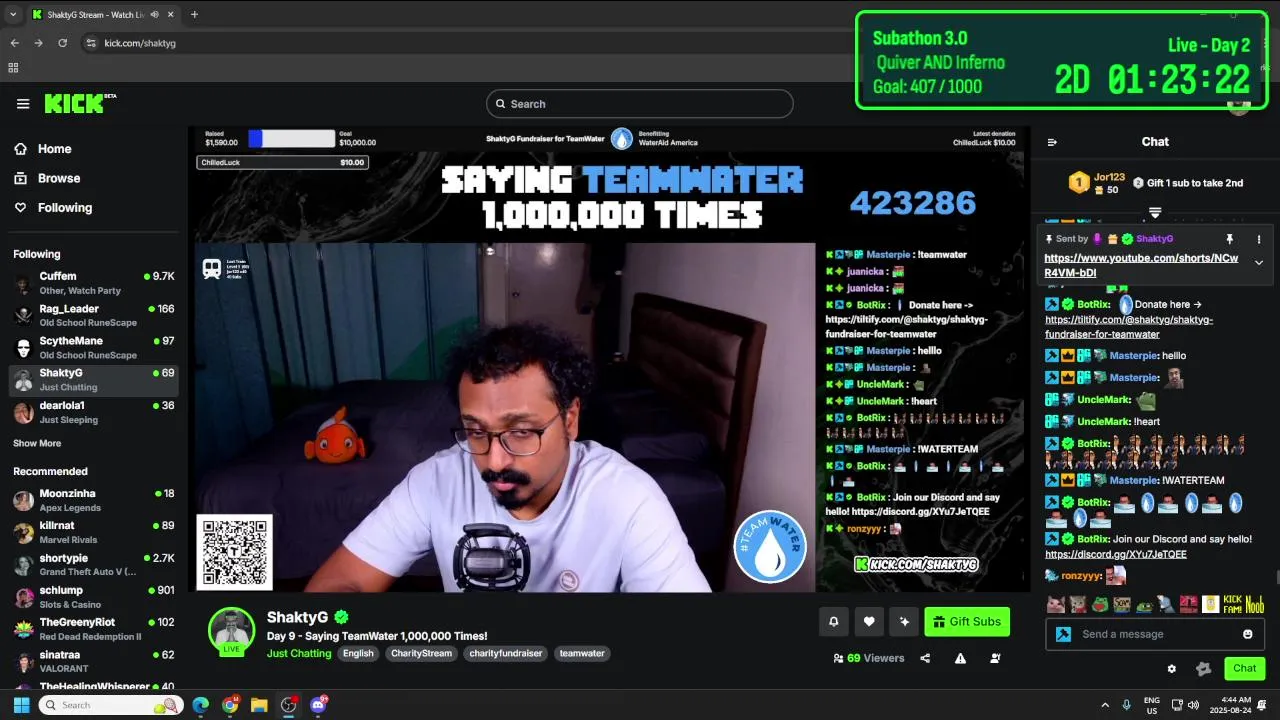Expand the pinned message with the chevron
Screen dimensions: 1280x720
coord(1259,263)
